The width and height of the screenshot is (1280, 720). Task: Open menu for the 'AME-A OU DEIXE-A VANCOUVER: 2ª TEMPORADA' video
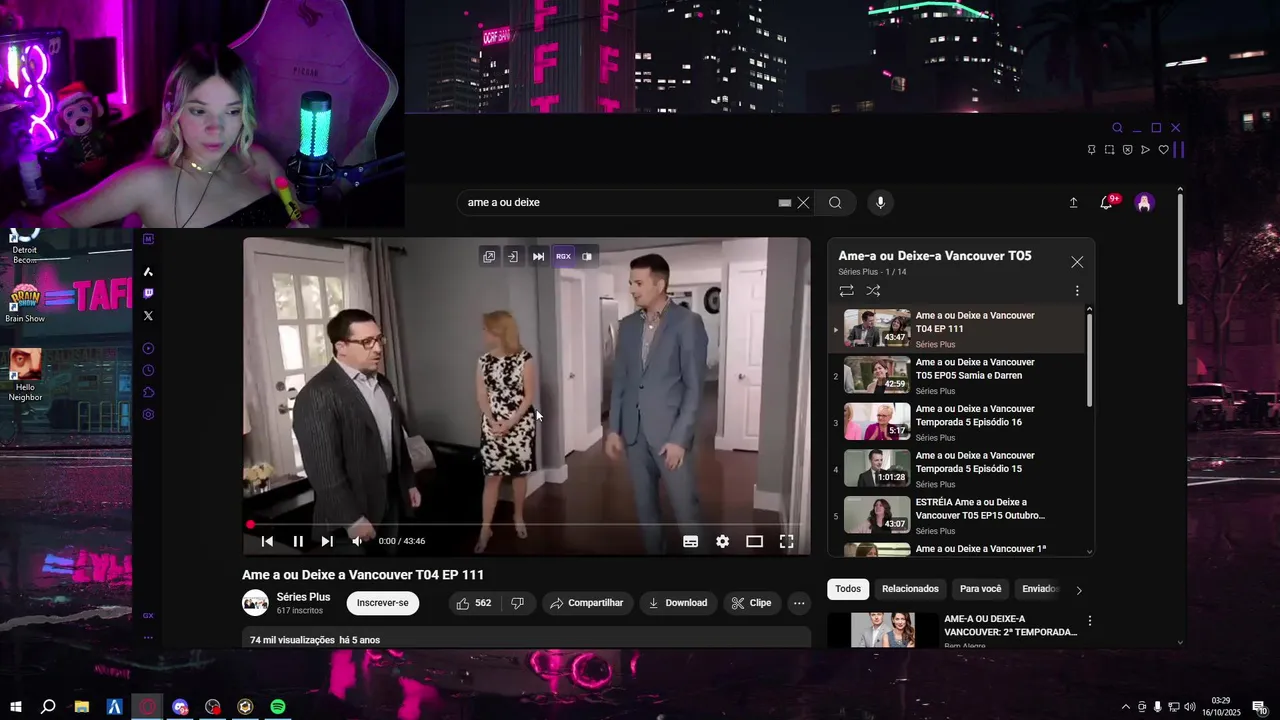coord(1089,621)
